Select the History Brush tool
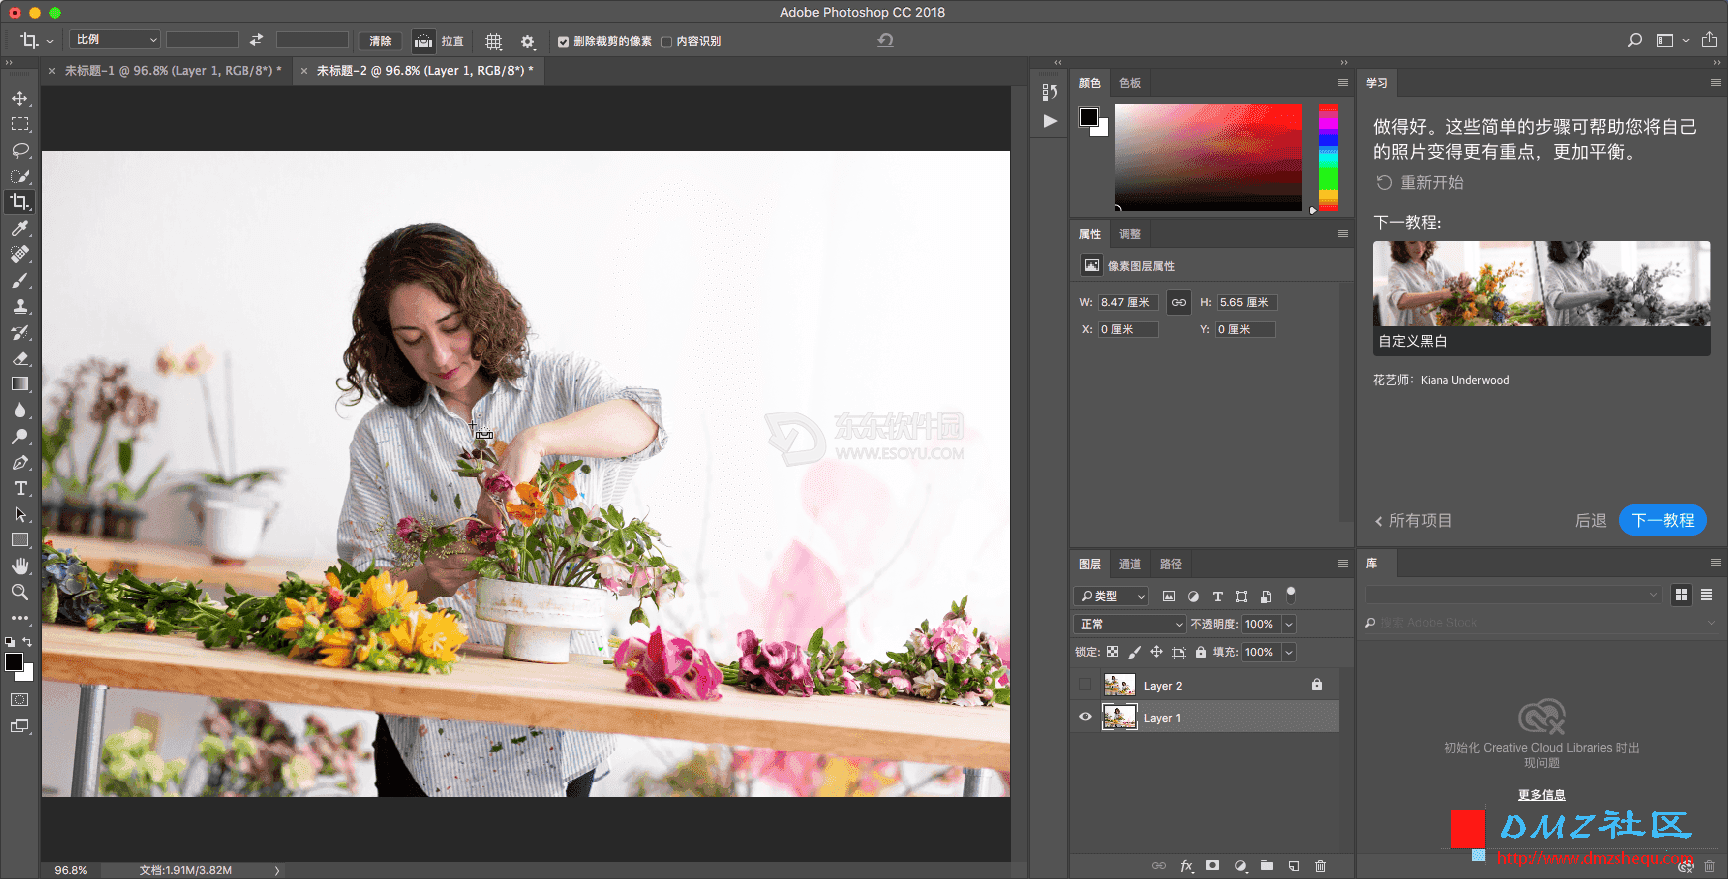The width and height of the screenshot is (1728, 879). pos(20,332)
